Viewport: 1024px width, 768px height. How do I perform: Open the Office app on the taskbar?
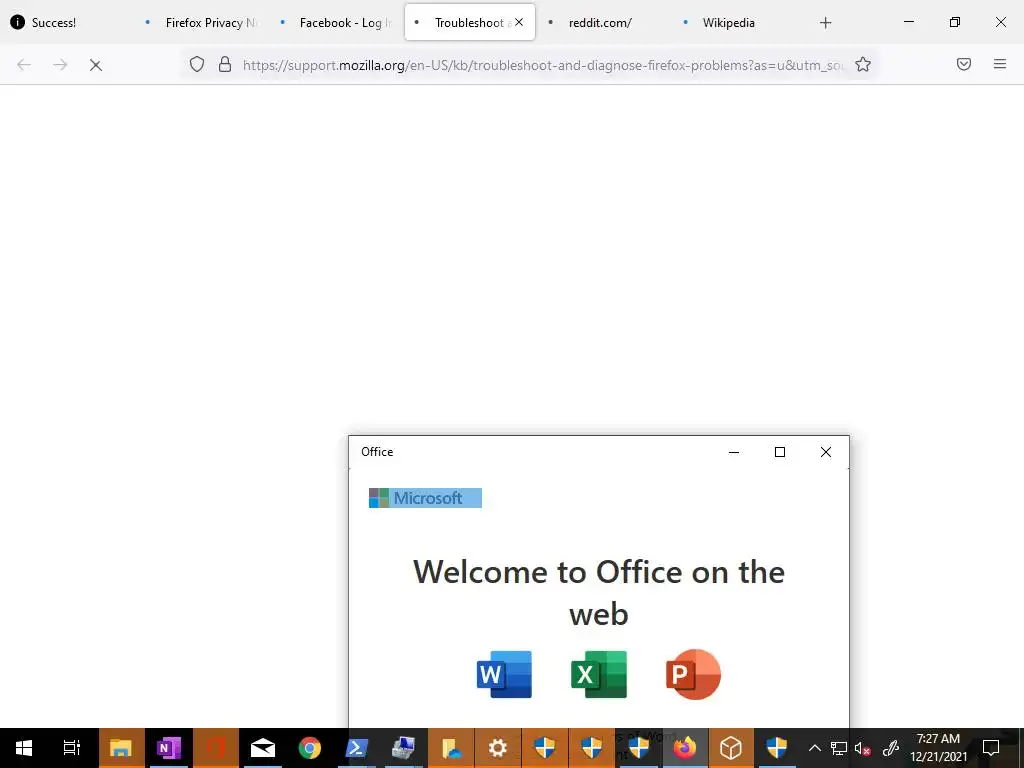point(216,748)
